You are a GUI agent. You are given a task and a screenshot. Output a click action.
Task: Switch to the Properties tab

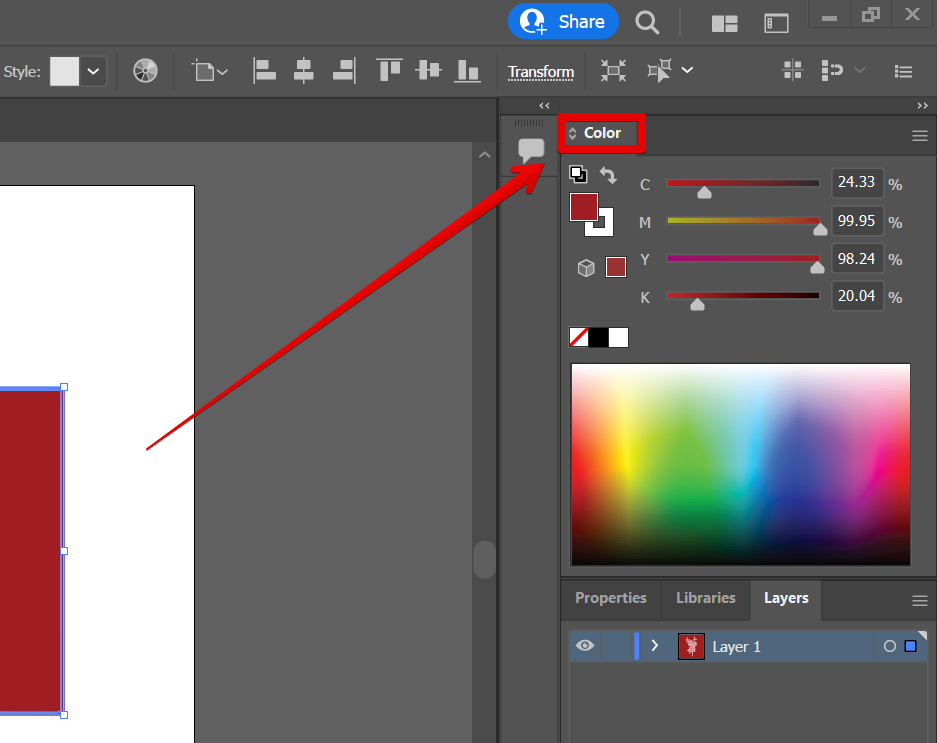click(611, 598)
